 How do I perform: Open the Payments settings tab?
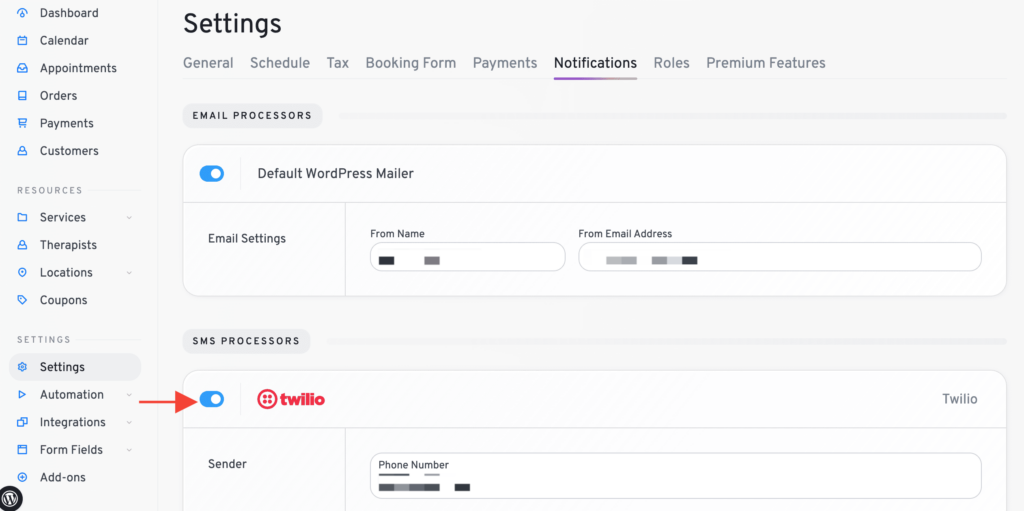pyautogui.click(x=505, y=63)
